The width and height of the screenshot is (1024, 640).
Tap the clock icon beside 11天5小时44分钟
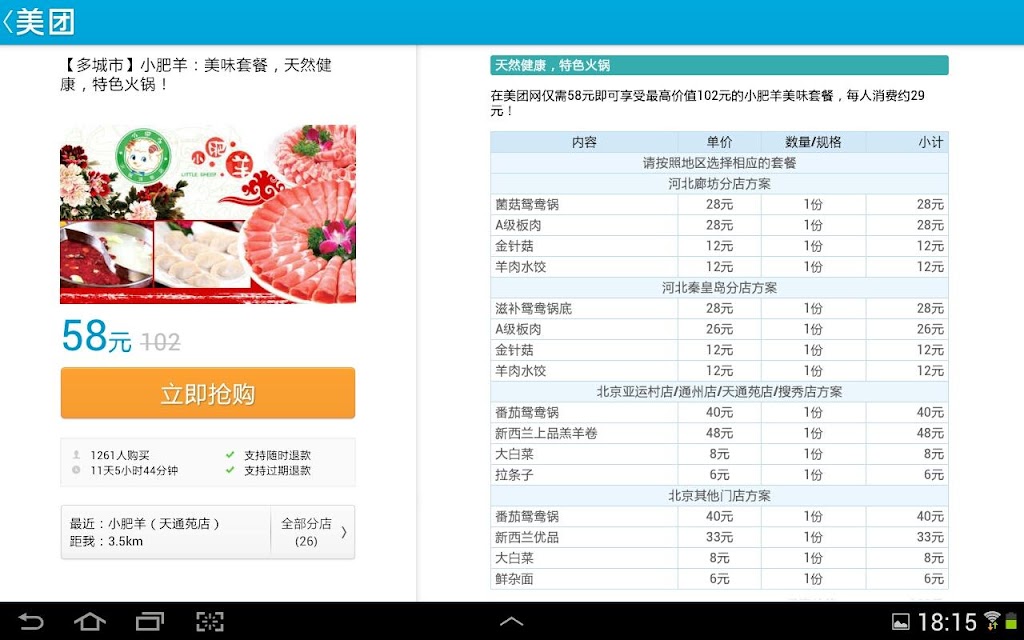pyautogui.click(x=76, y=470)
